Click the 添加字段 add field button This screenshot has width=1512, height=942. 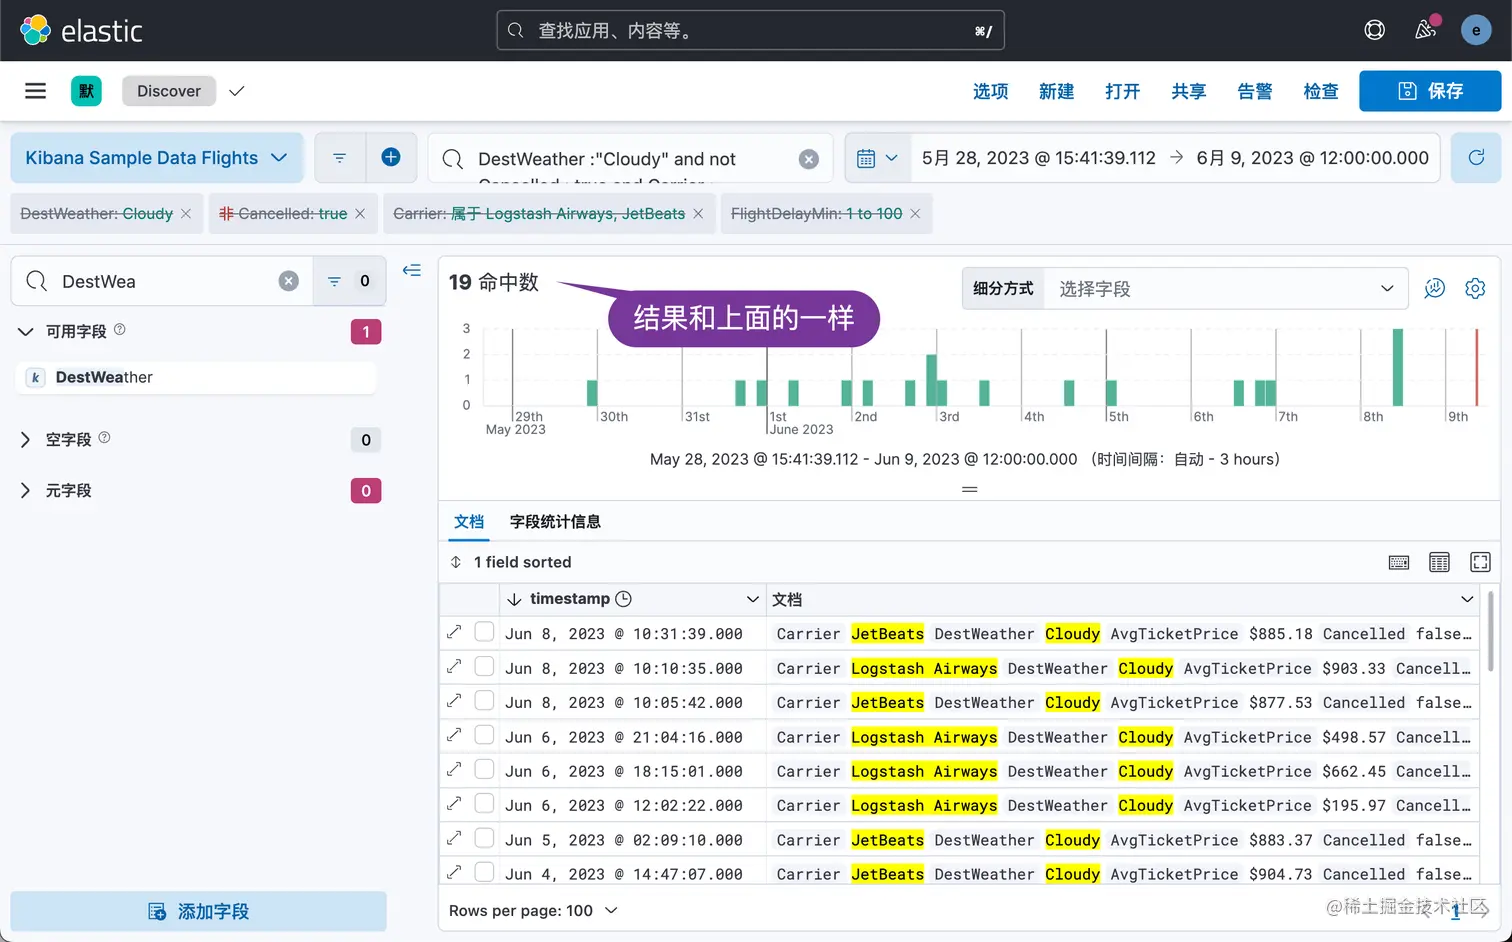[198, 911]
